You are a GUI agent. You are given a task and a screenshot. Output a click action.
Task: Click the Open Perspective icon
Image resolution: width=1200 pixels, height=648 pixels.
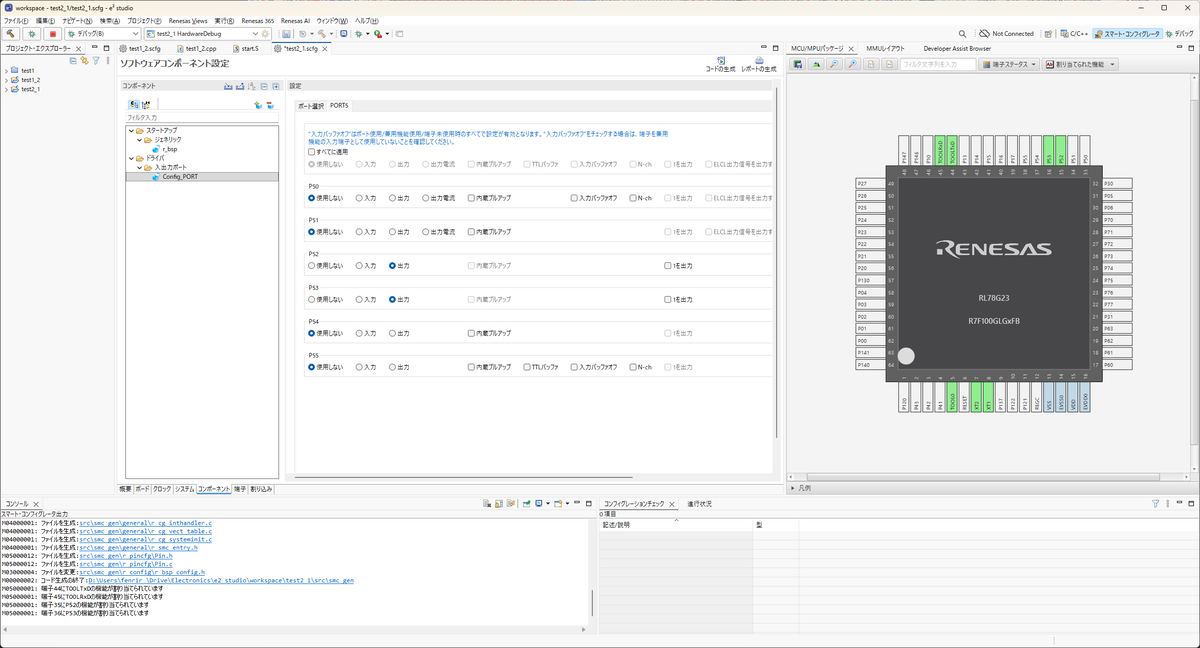pyautogui.click(x=1049, y=33)
